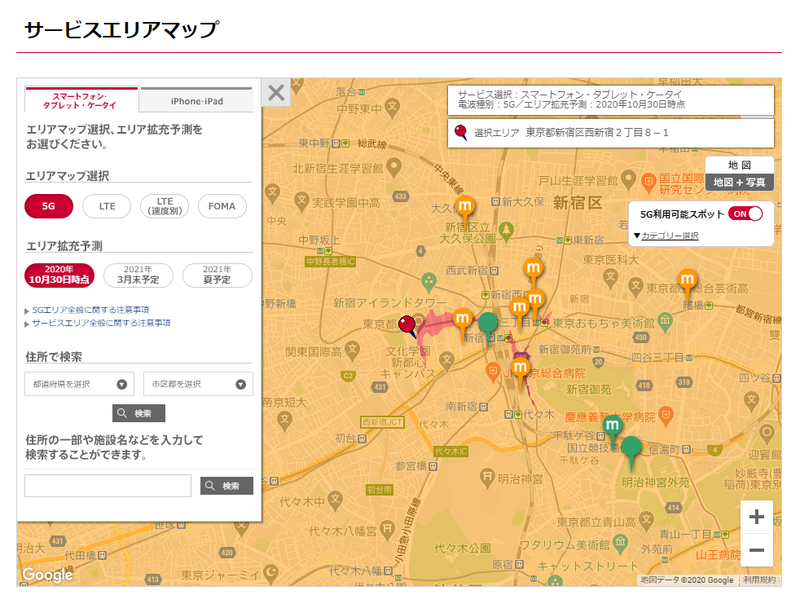Screen dimensions: 800x595
Task: Select the 5G area map option
Action: 48,206
